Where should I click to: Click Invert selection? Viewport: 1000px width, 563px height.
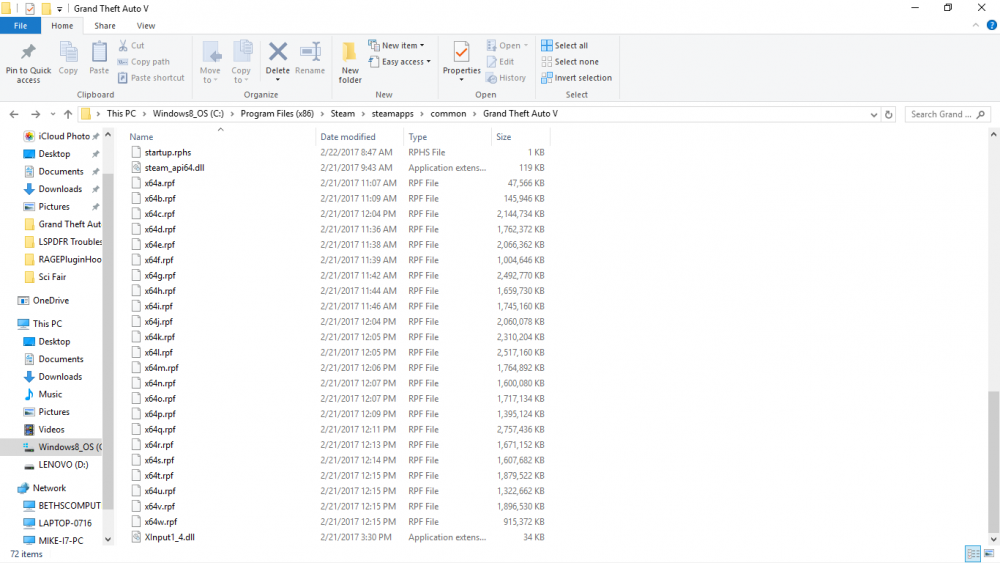(x=577, y=78)
